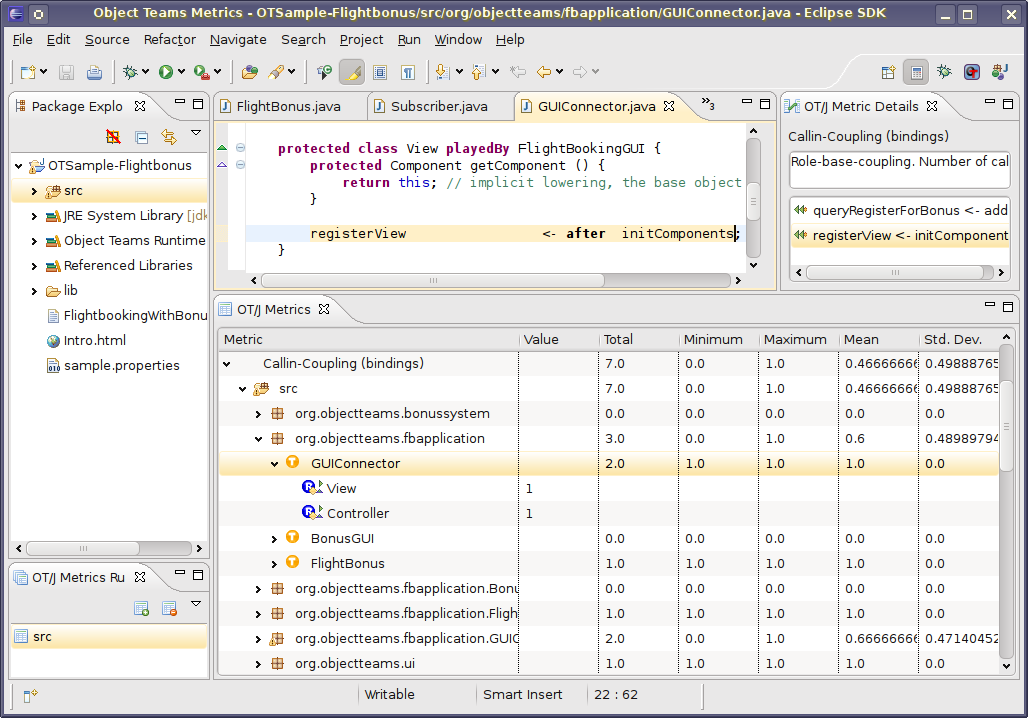Click Collapse All in Package Explorer
The image size is (1028, 718).
point(142,137)
